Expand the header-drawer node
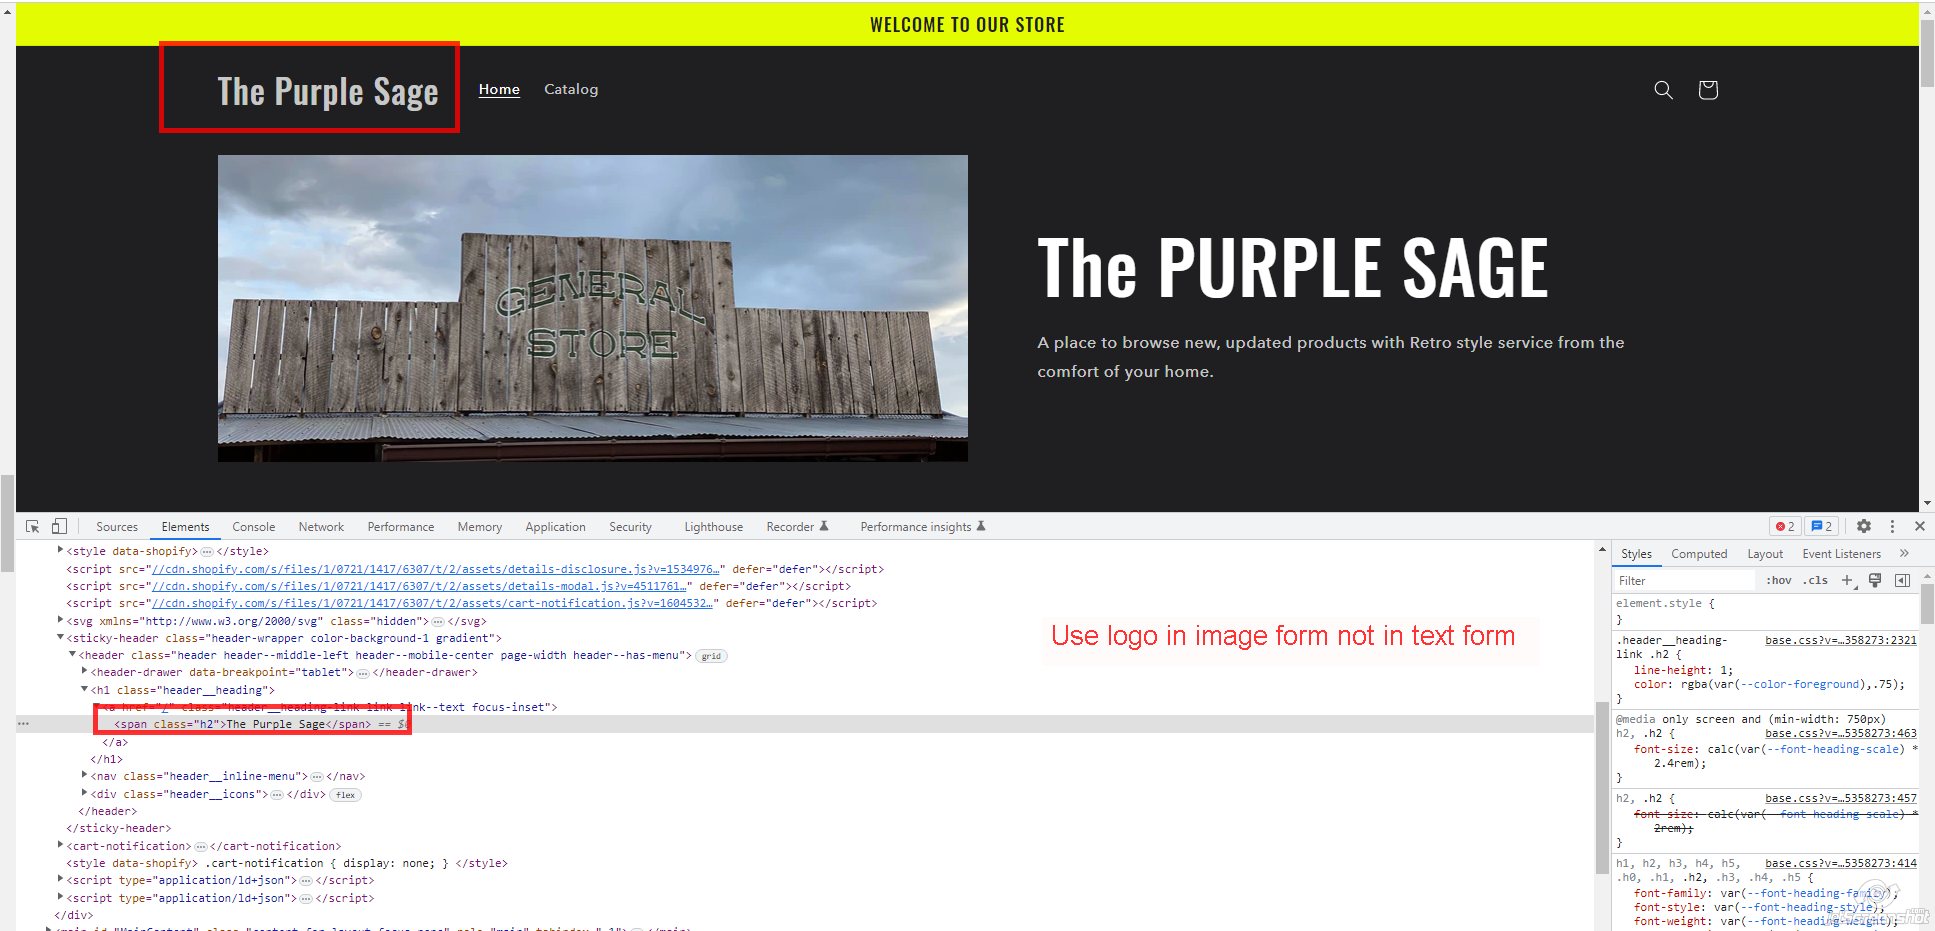This screenshot has width=1935, height=931. 84,671
